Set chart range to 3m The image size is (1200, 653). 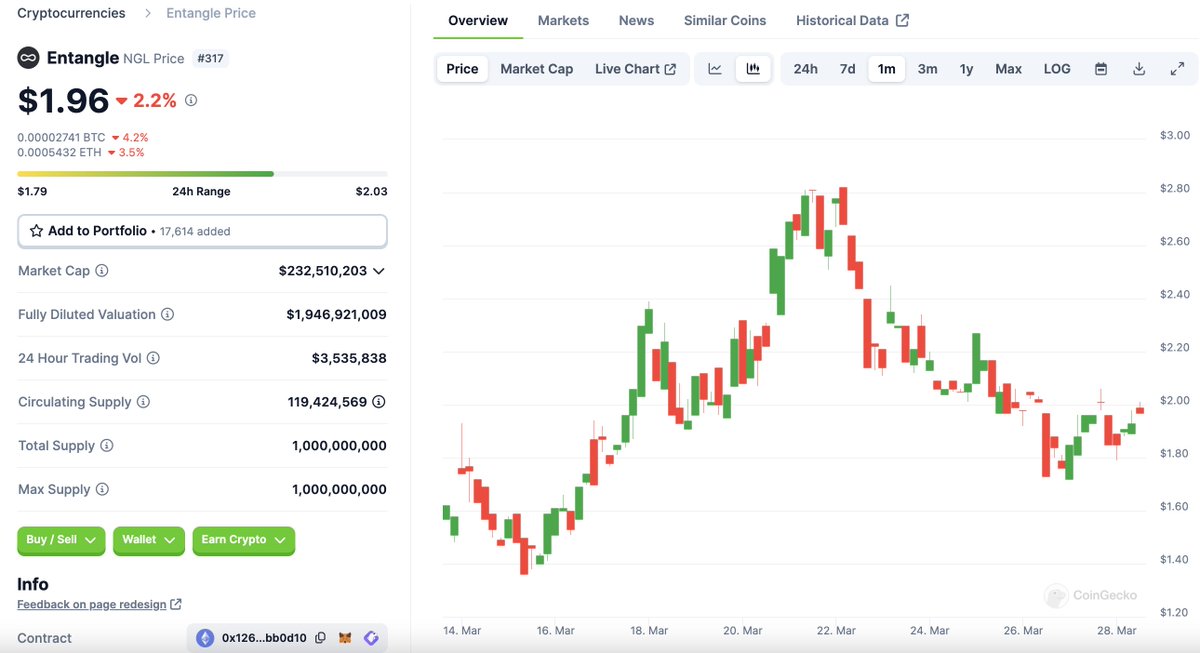pyautogui.click(x=928, y=69)
